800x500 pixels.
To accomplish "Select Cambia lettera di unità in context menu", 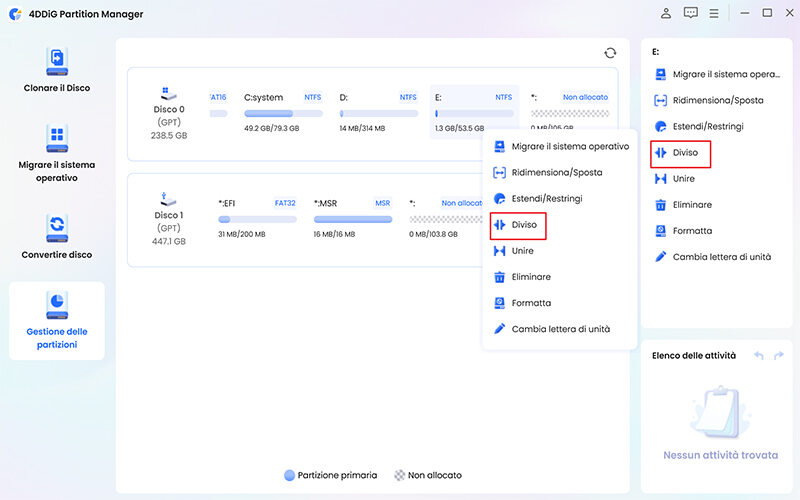I will (560, 329).
